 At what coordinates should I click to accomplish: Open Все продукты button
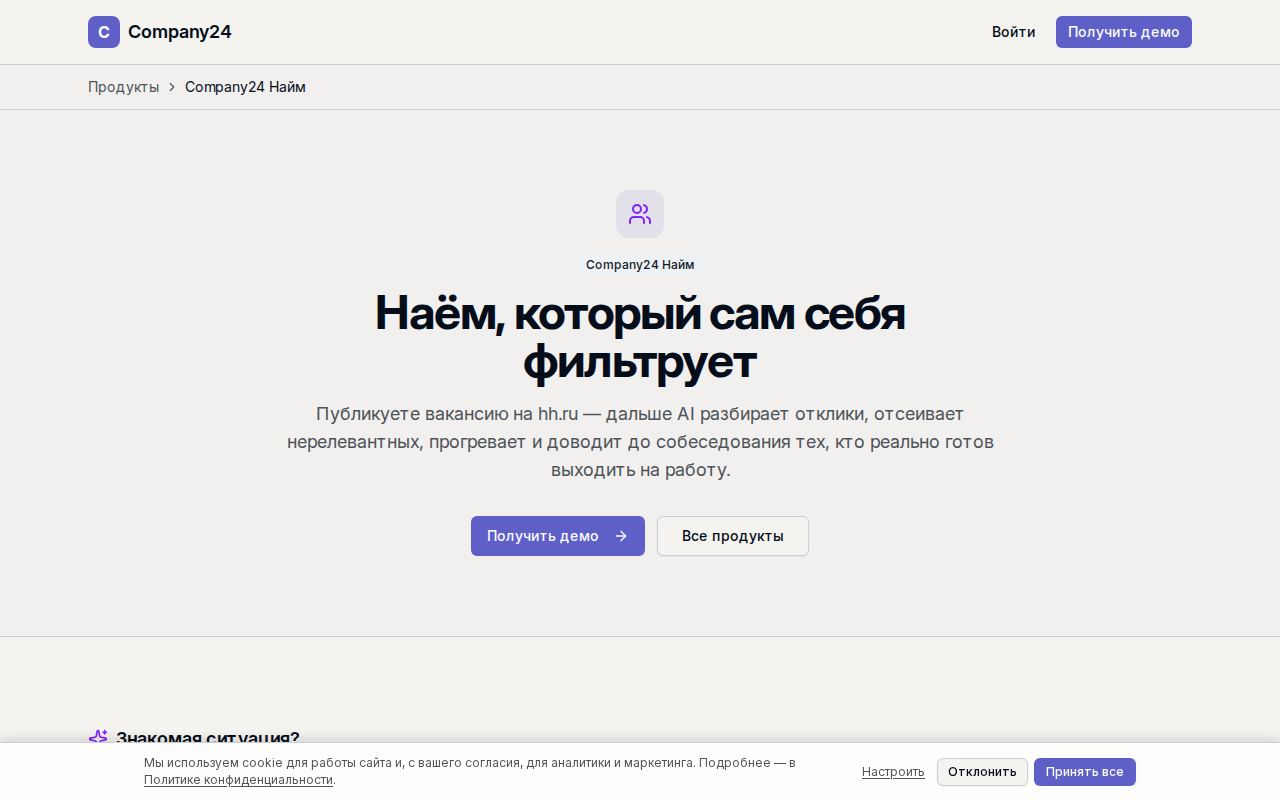(733, 536)
